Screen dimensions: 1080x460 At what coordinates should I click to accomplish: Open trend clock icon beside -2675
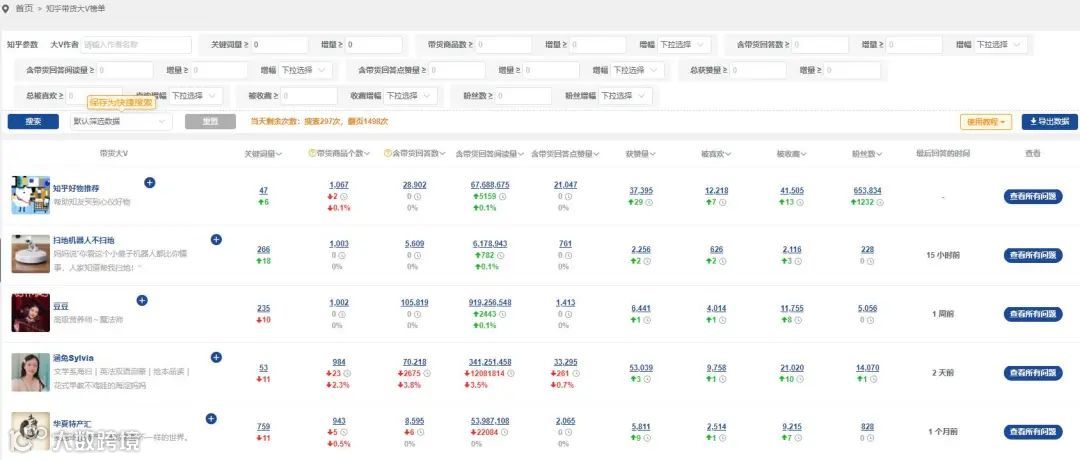point(428,374)
